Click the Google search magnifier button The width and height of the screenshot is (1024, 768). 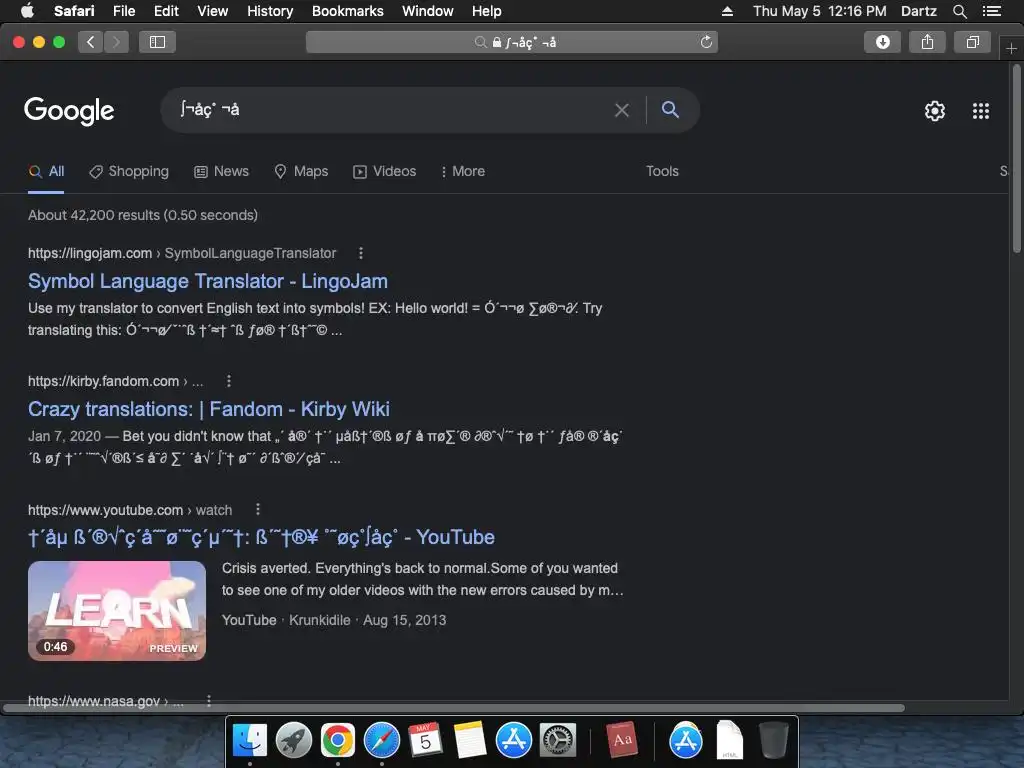pyautogui.click(x=670, y=110)
